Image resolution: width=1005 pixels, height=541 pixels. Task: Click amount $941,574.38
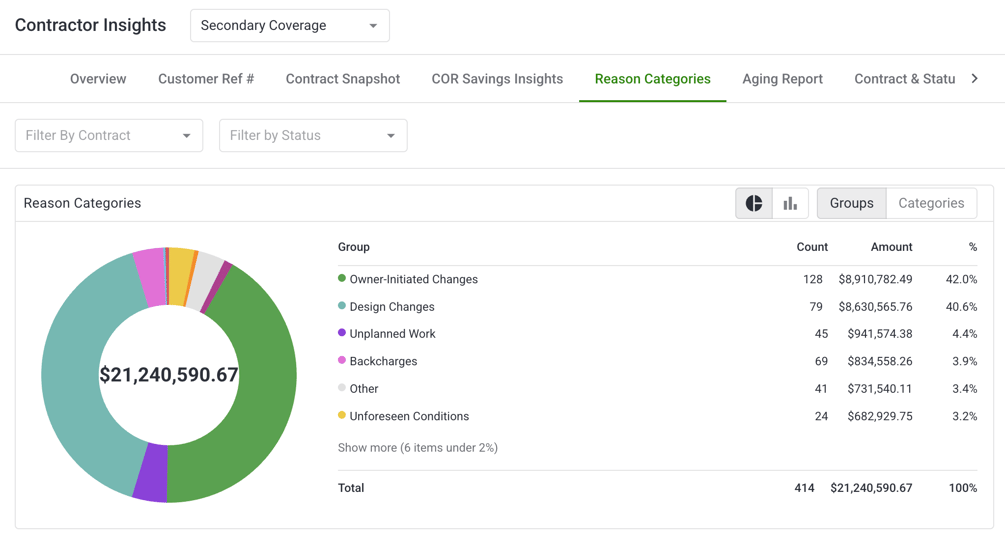coord(880,334)
